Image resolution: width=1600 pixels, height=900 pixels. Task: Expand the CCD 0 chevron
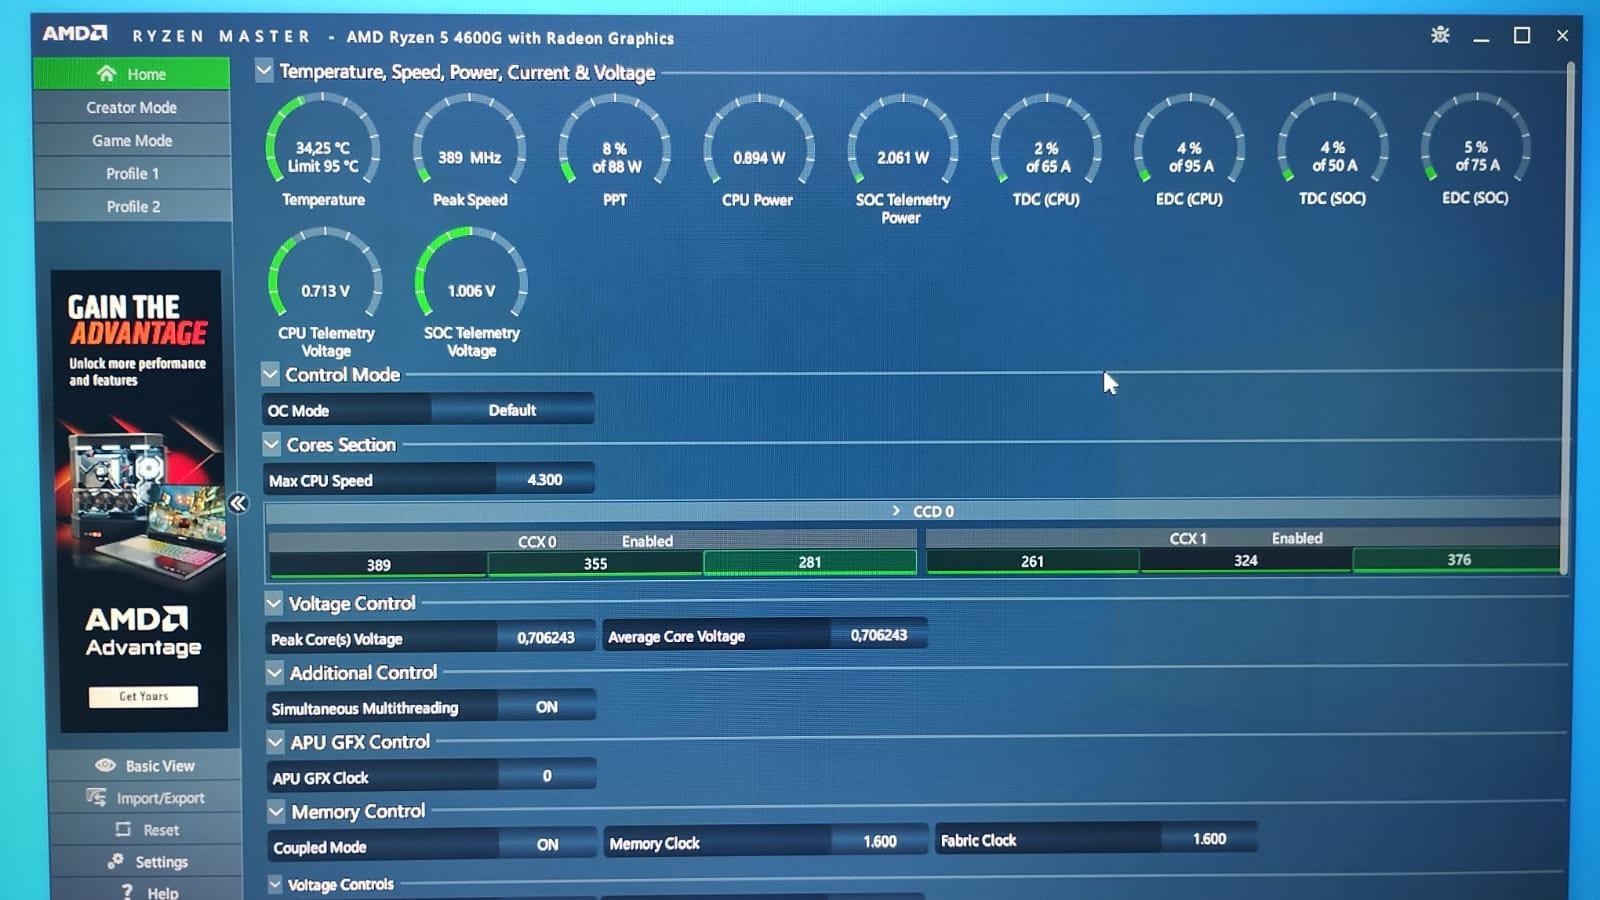coord(896,511)
